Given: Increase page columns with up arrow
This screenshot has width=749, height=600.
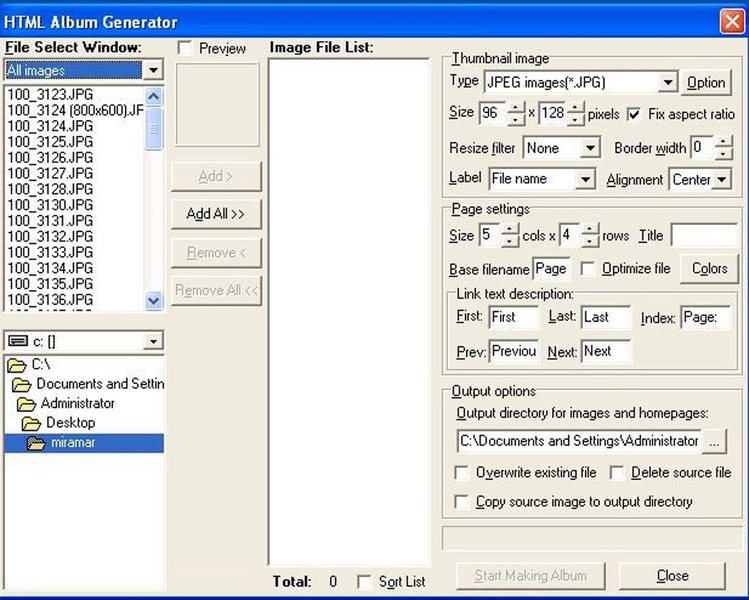Looking at the screenshot, I should (510, 229).
